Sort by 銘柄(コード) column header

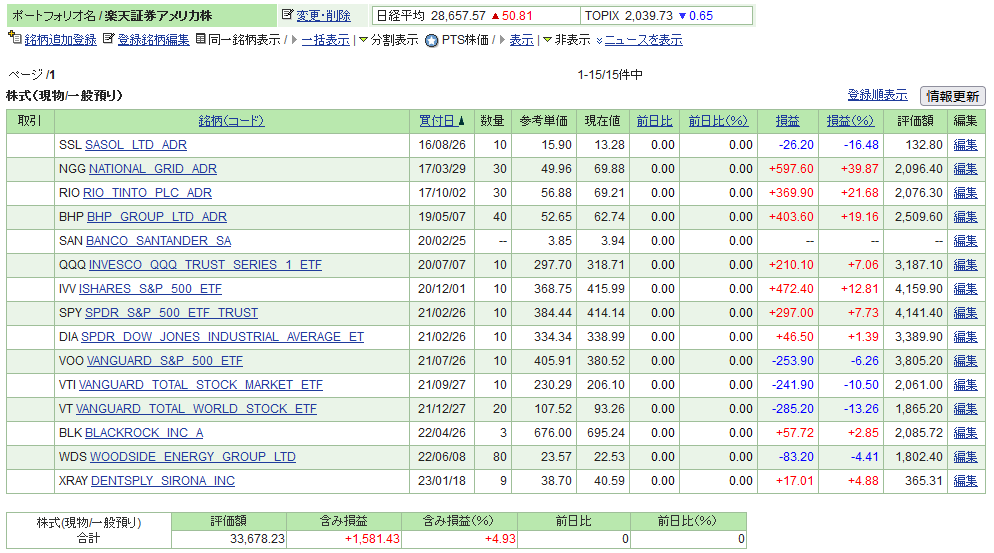231,121
